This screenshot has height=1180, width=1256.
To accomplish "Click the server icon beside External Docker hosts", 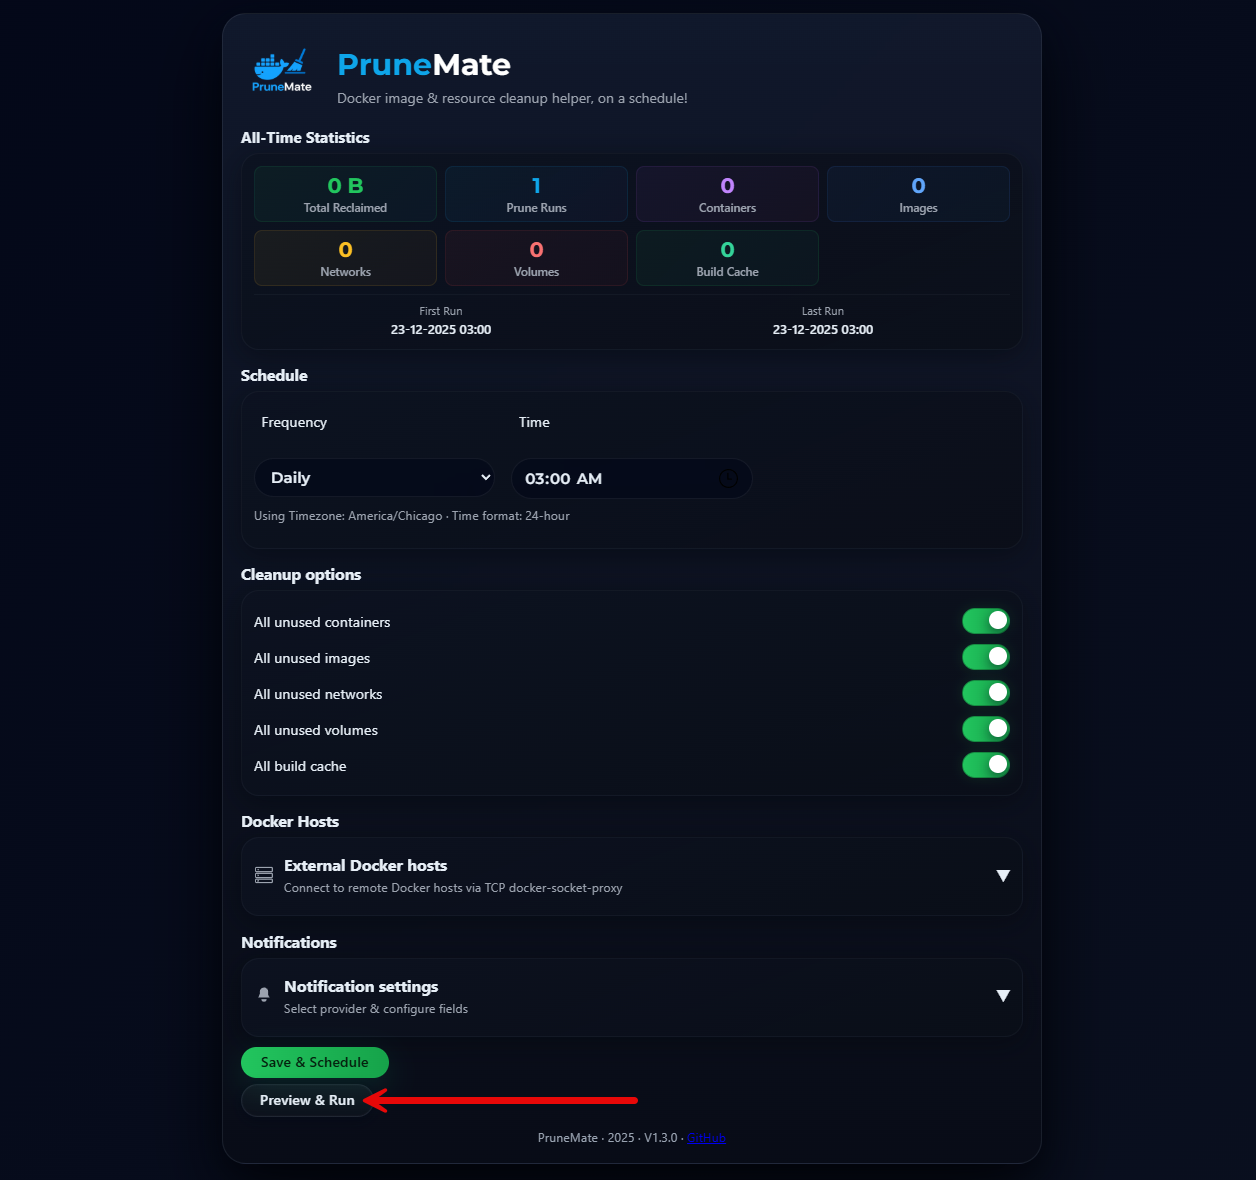I will (x=264, y=875).
